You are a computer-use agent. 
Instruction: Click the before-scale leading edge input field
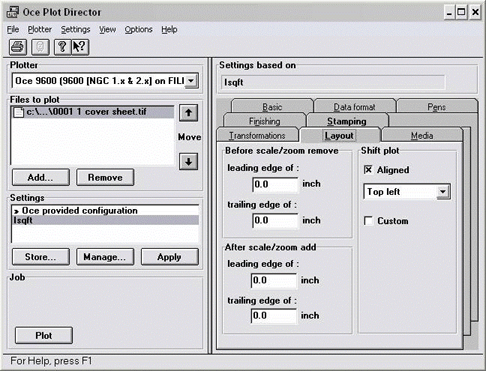click(x=275, y=184)
